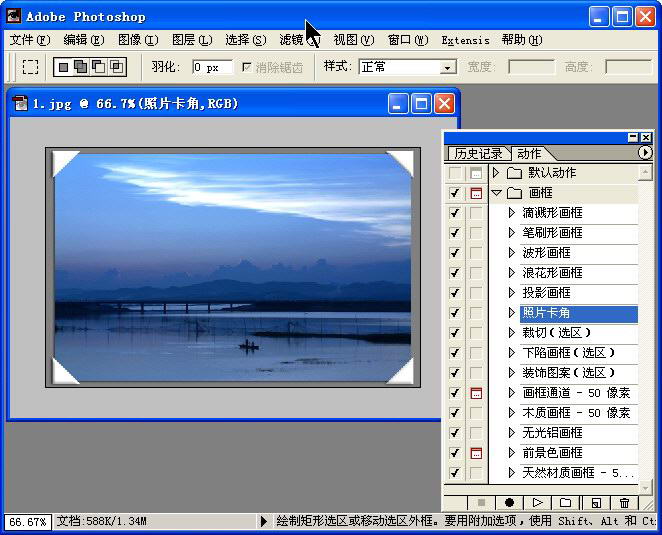Image resolution: width=662 pixels, height=535 pixels.
Task: Select the Add to selection mode icon
Action: 80,67
